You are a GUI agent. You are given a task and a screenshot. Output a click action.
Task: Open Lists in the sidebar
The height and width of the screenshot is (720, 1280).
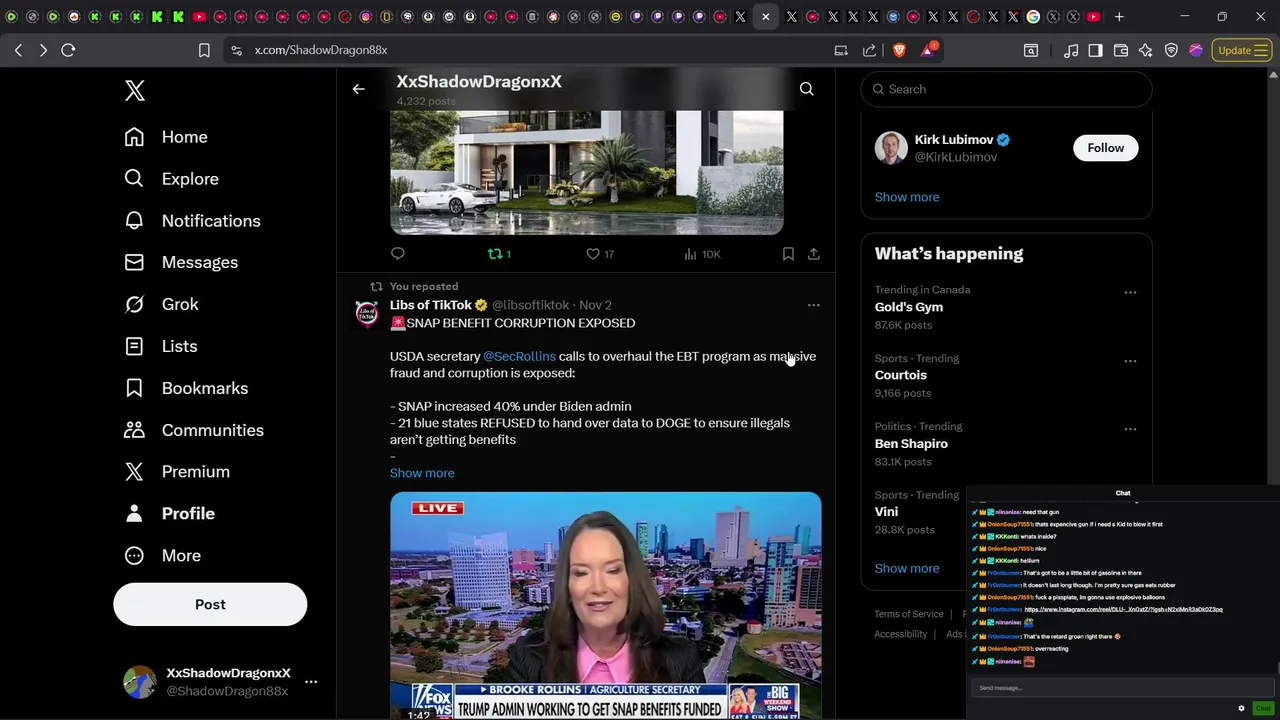click(x=160, y=346)
